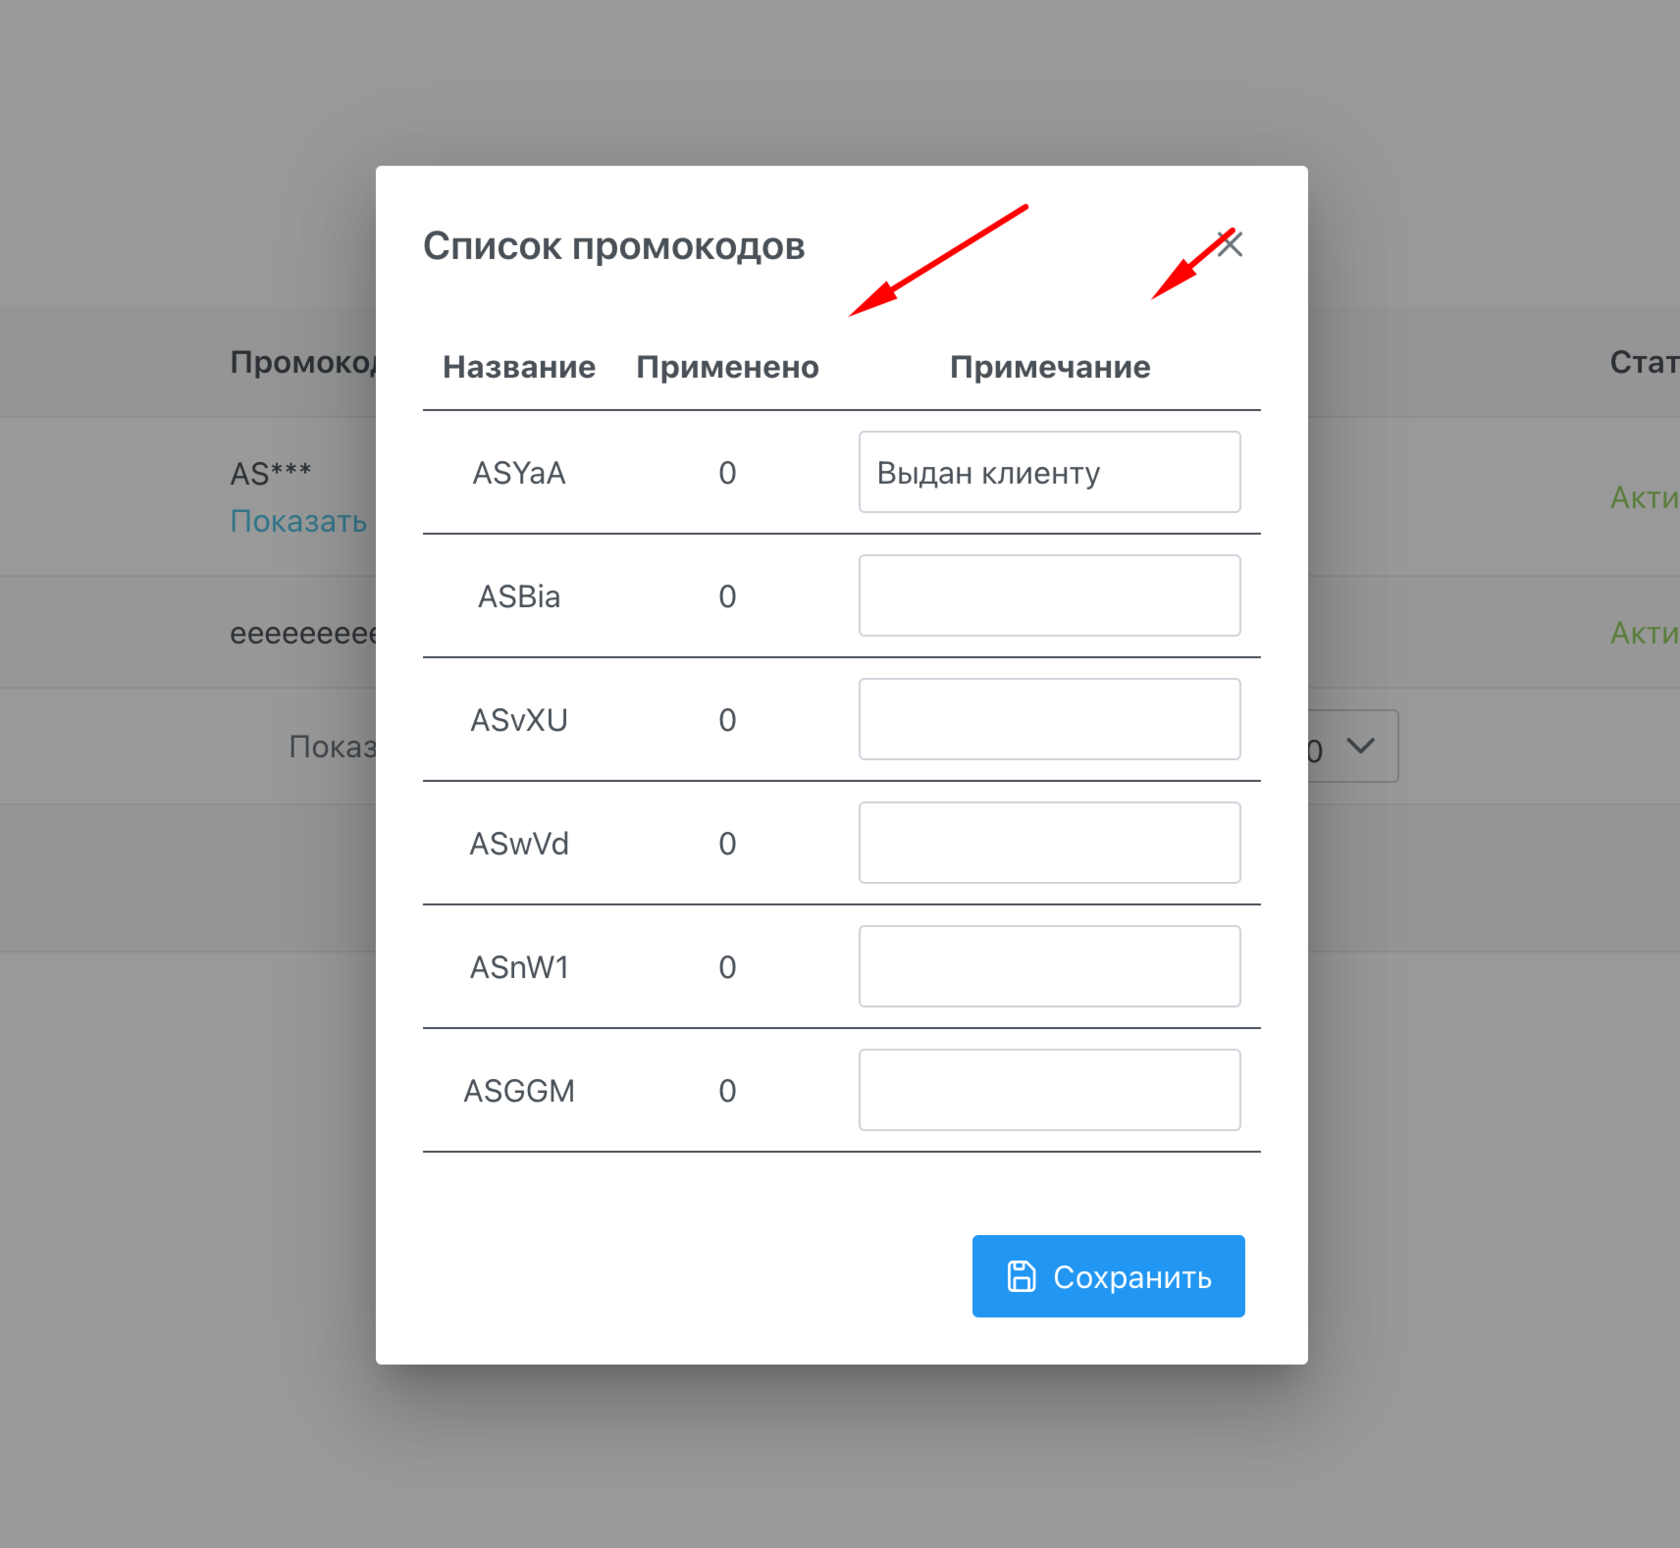
Task: Focus the note field for ASvXU
Action: (1049, 719)
